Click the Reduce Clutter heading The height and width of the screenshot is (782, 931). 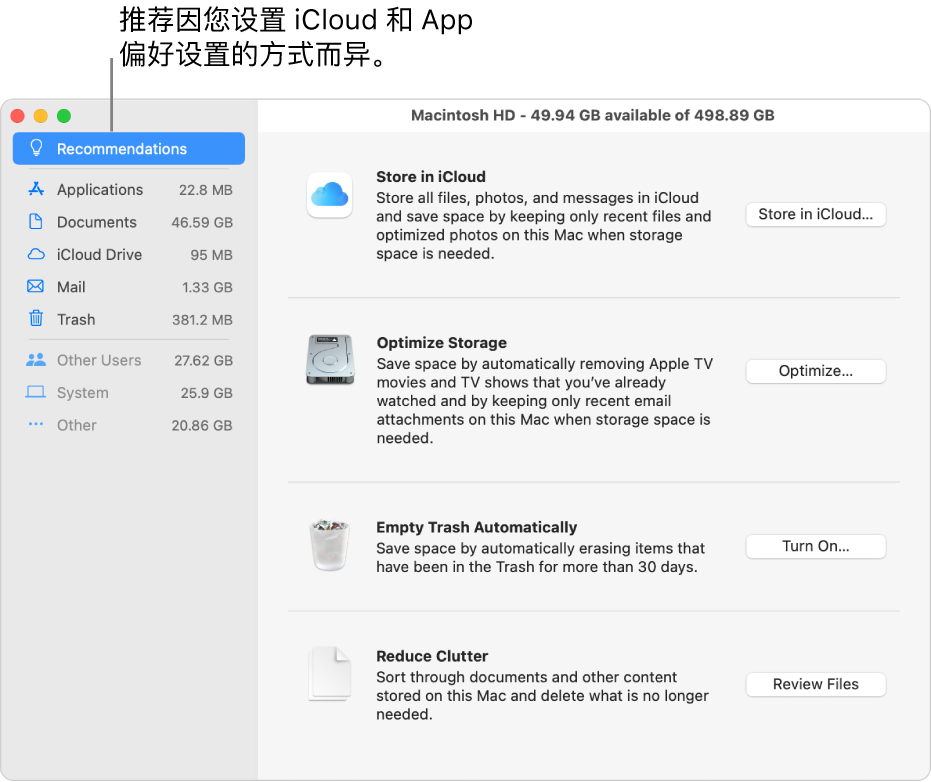(432, 656)
